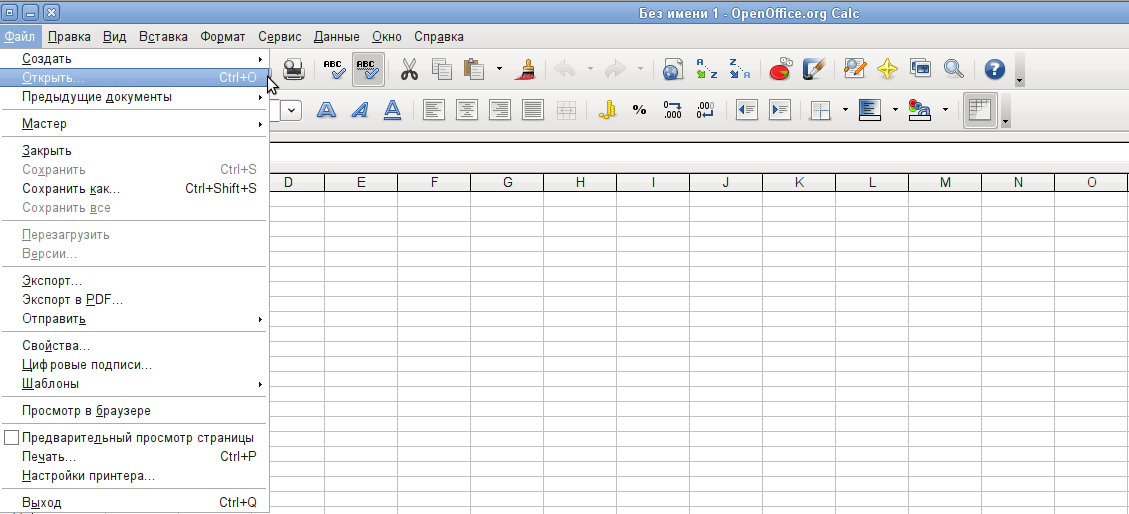
Task: Click the Decrease Indent icon
Action: 747,110
